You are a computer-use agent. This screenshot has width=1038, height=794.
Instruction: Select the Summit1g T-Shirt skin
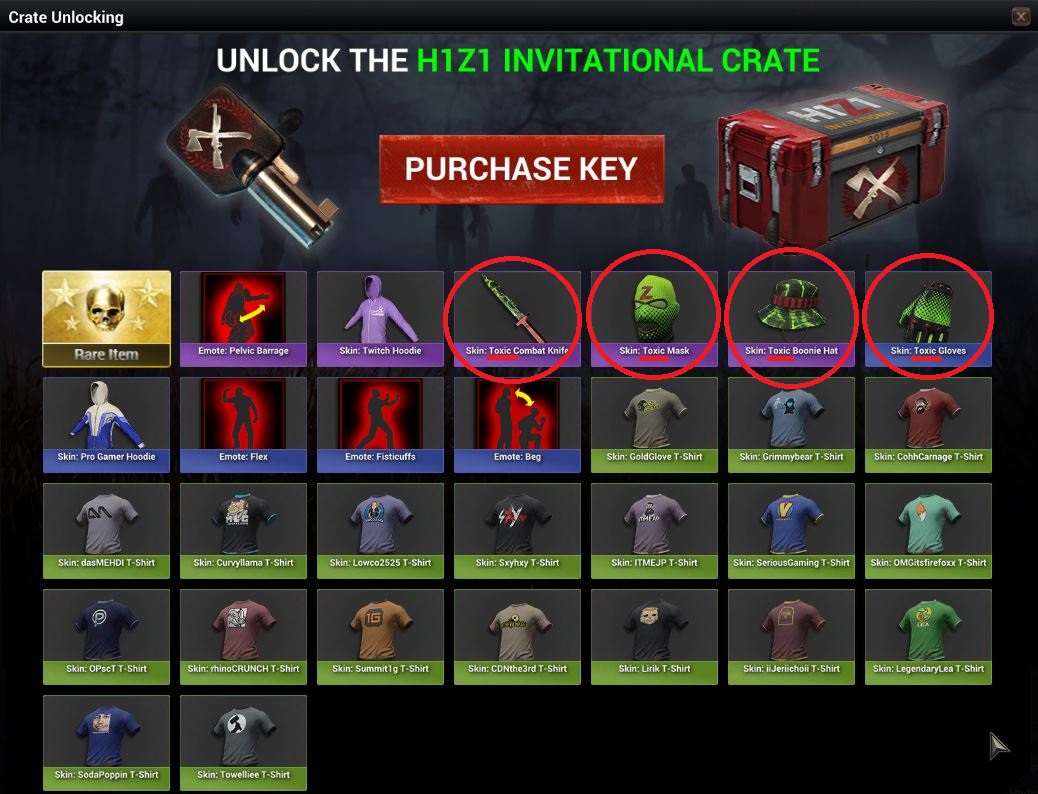381,636
